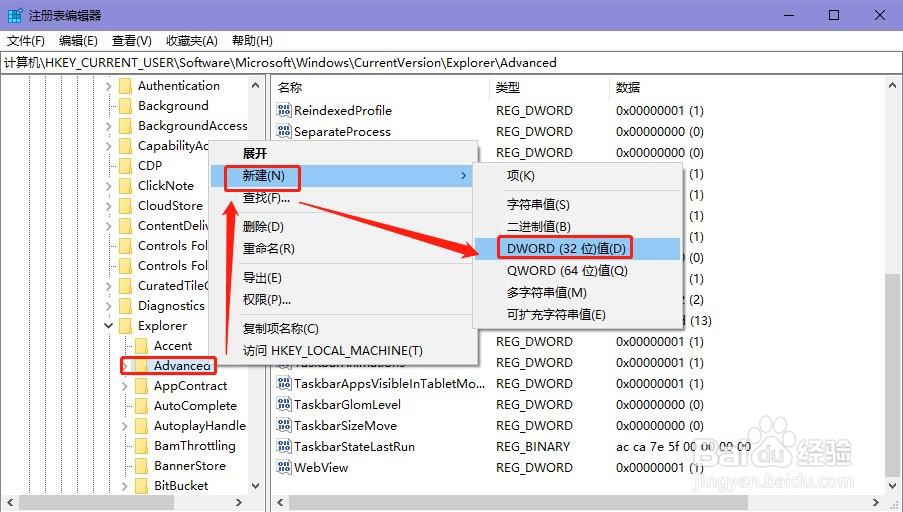This screenshot has height=512, width=903.
Task: Collapse the Explorer tree node
Action: (108, 326)
